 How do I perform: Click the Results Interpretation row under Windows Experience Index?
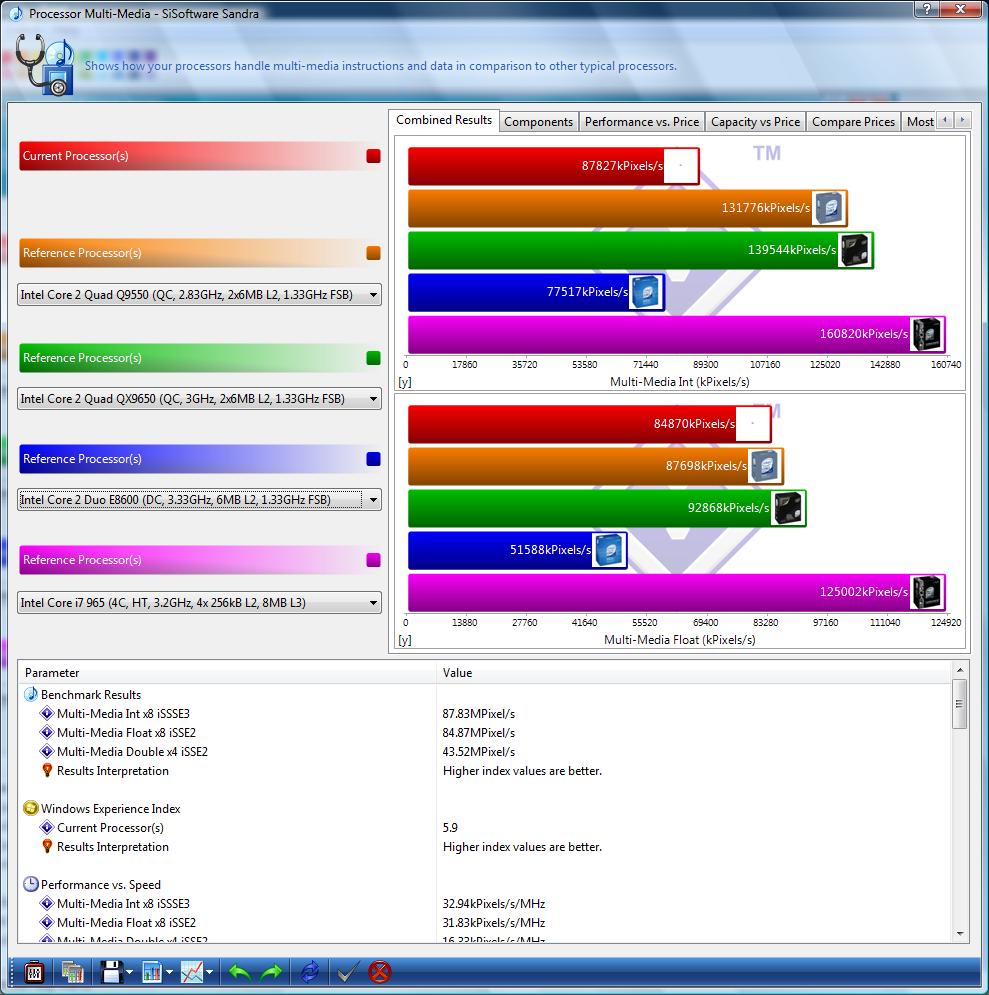pos(485,847)
